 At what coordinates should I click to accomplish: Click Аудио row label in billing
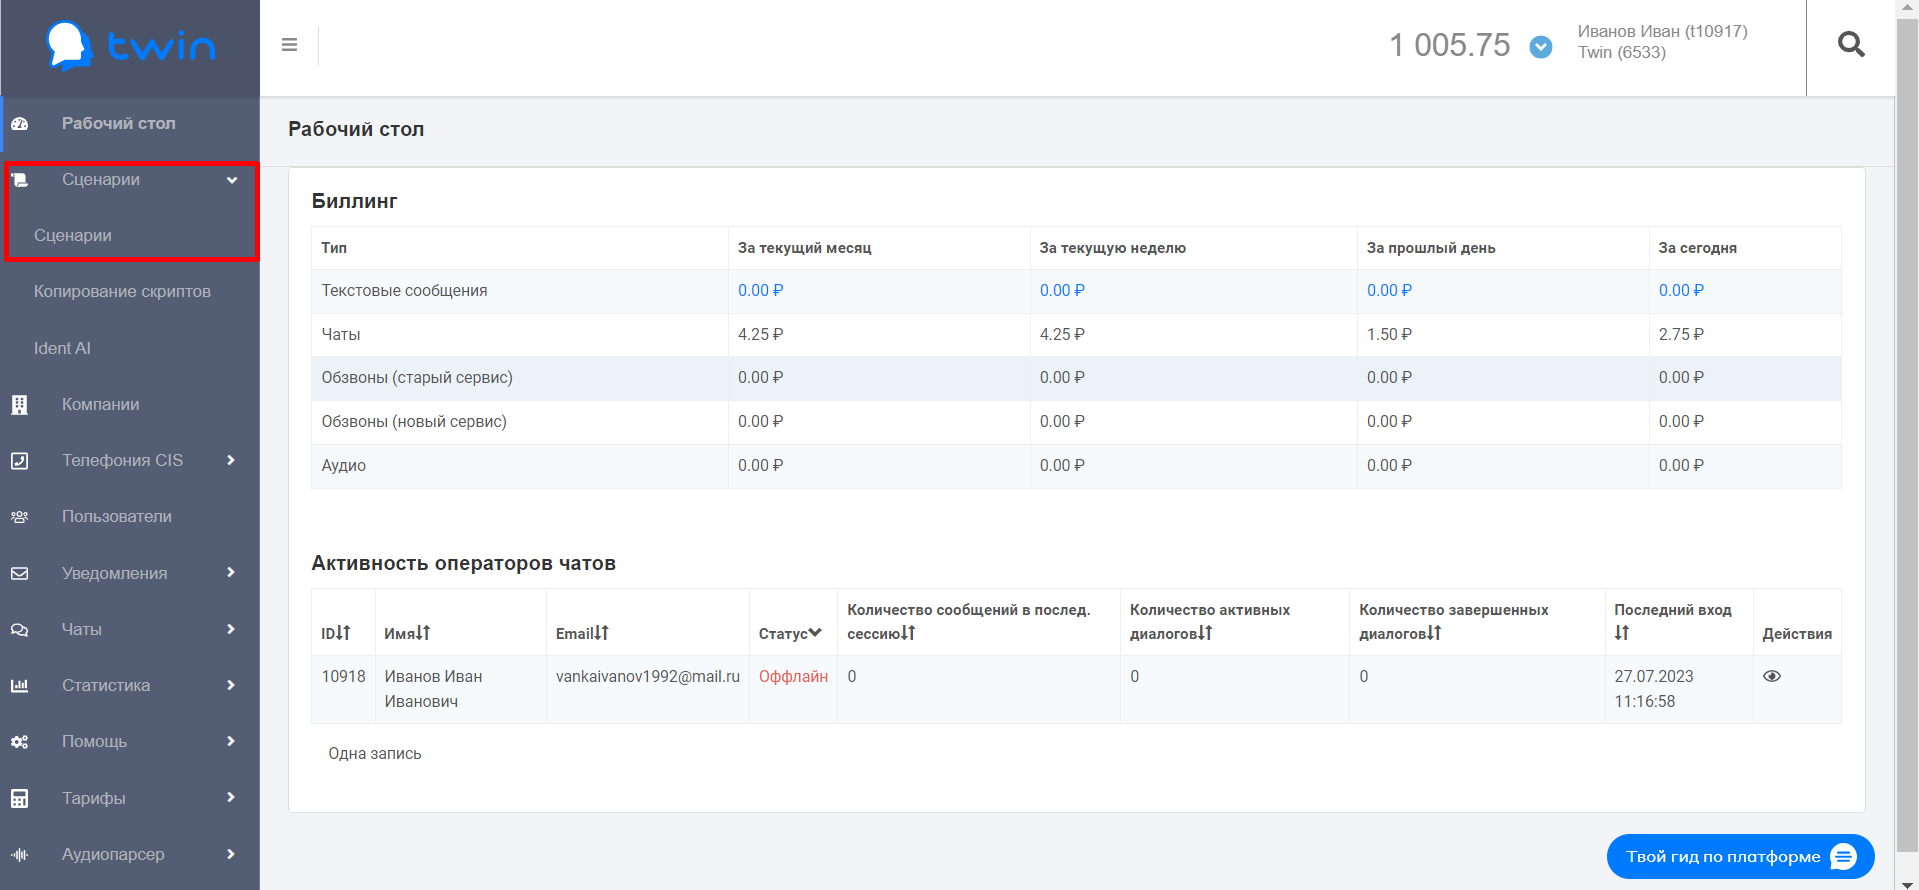[344, 466]
